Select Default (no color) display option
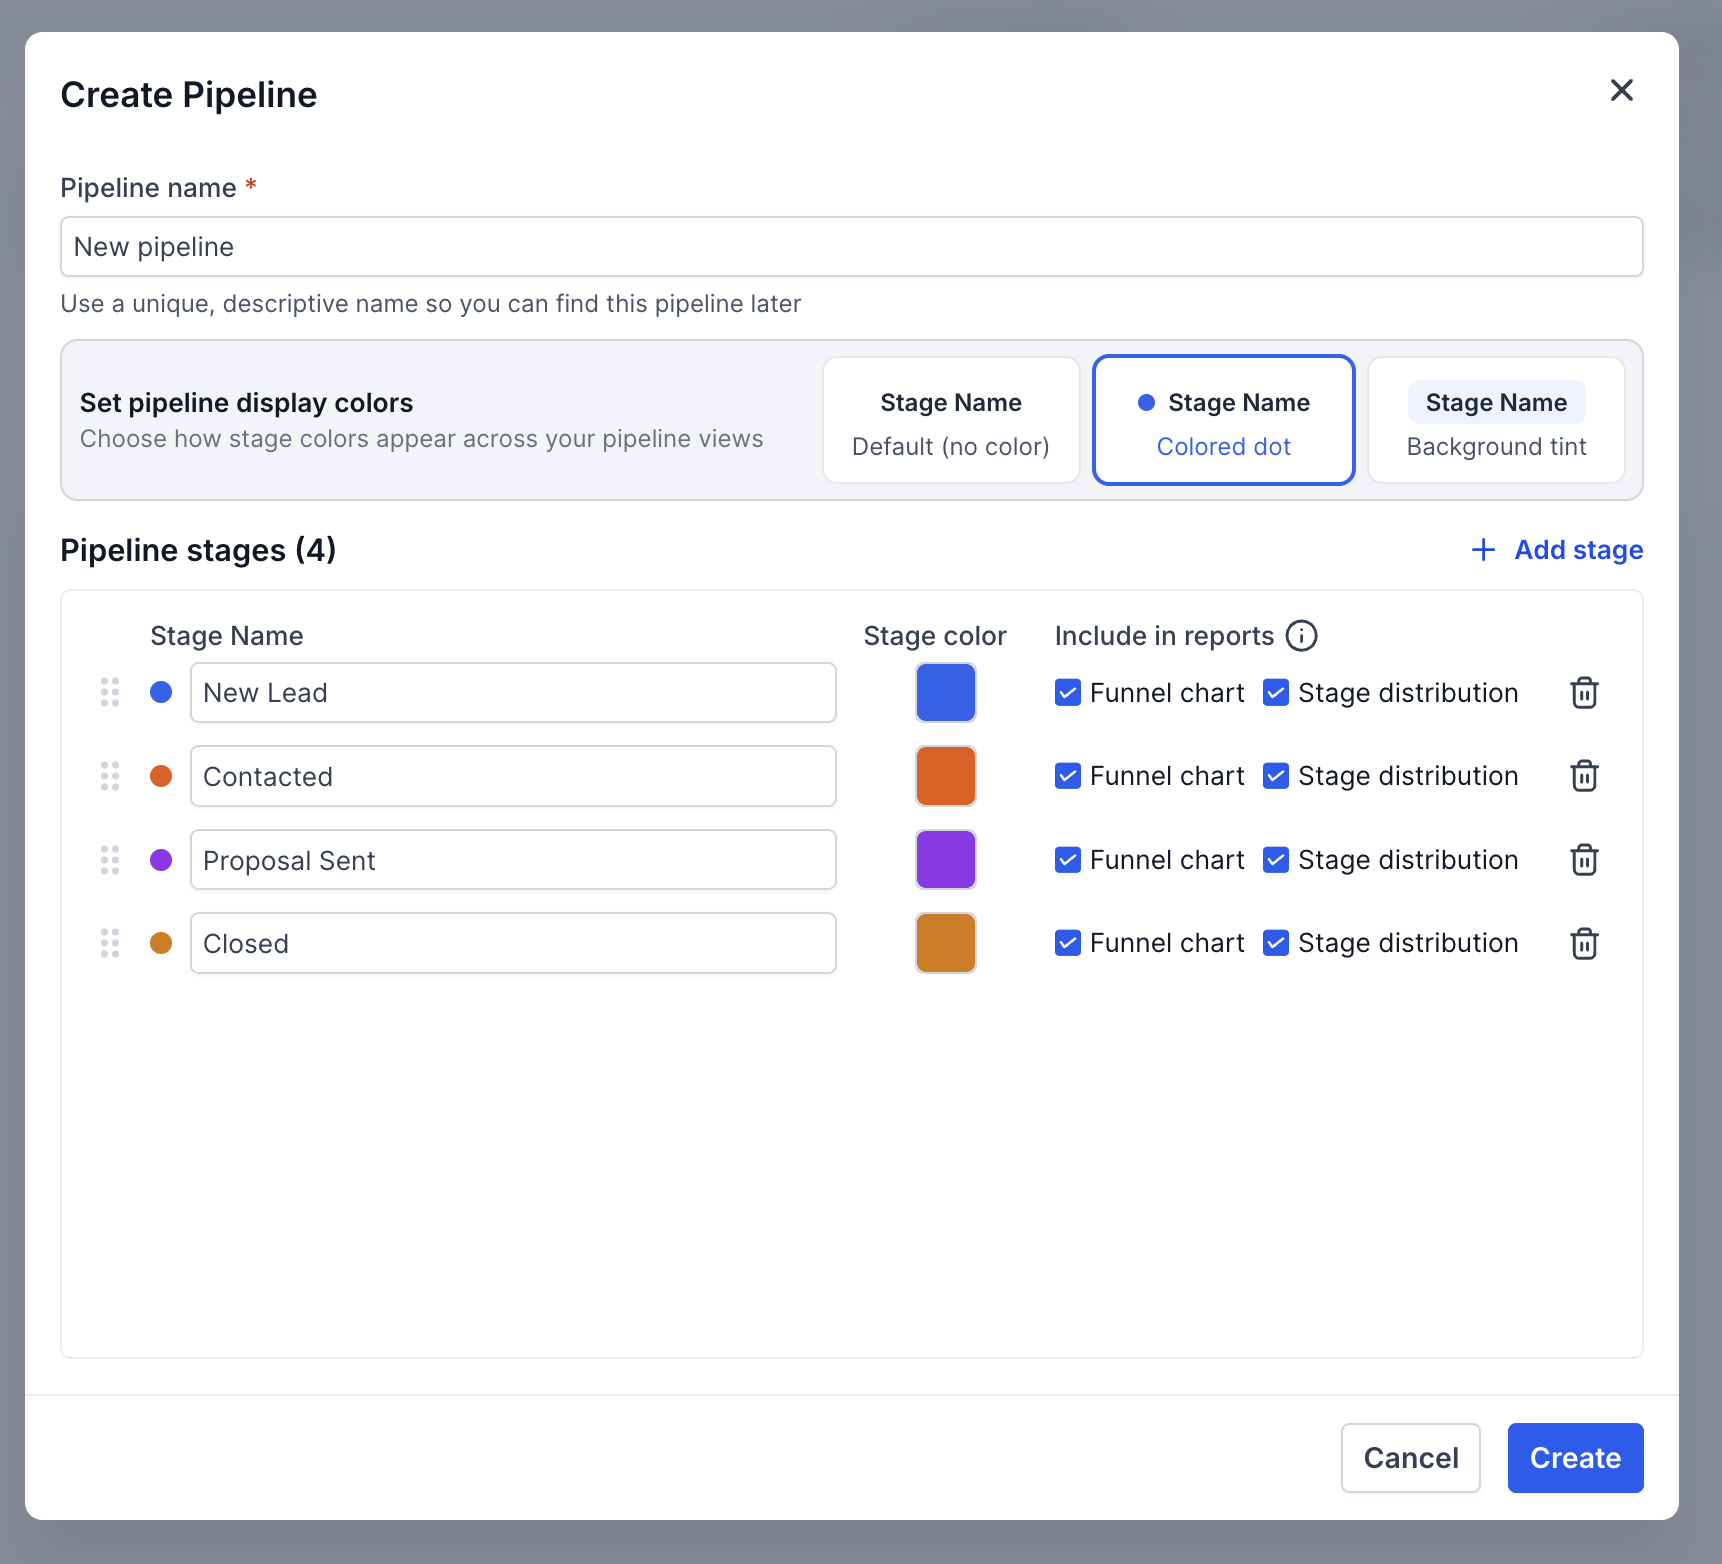This screenshot has height=1564, width=1722. click(x=951, y=420)
